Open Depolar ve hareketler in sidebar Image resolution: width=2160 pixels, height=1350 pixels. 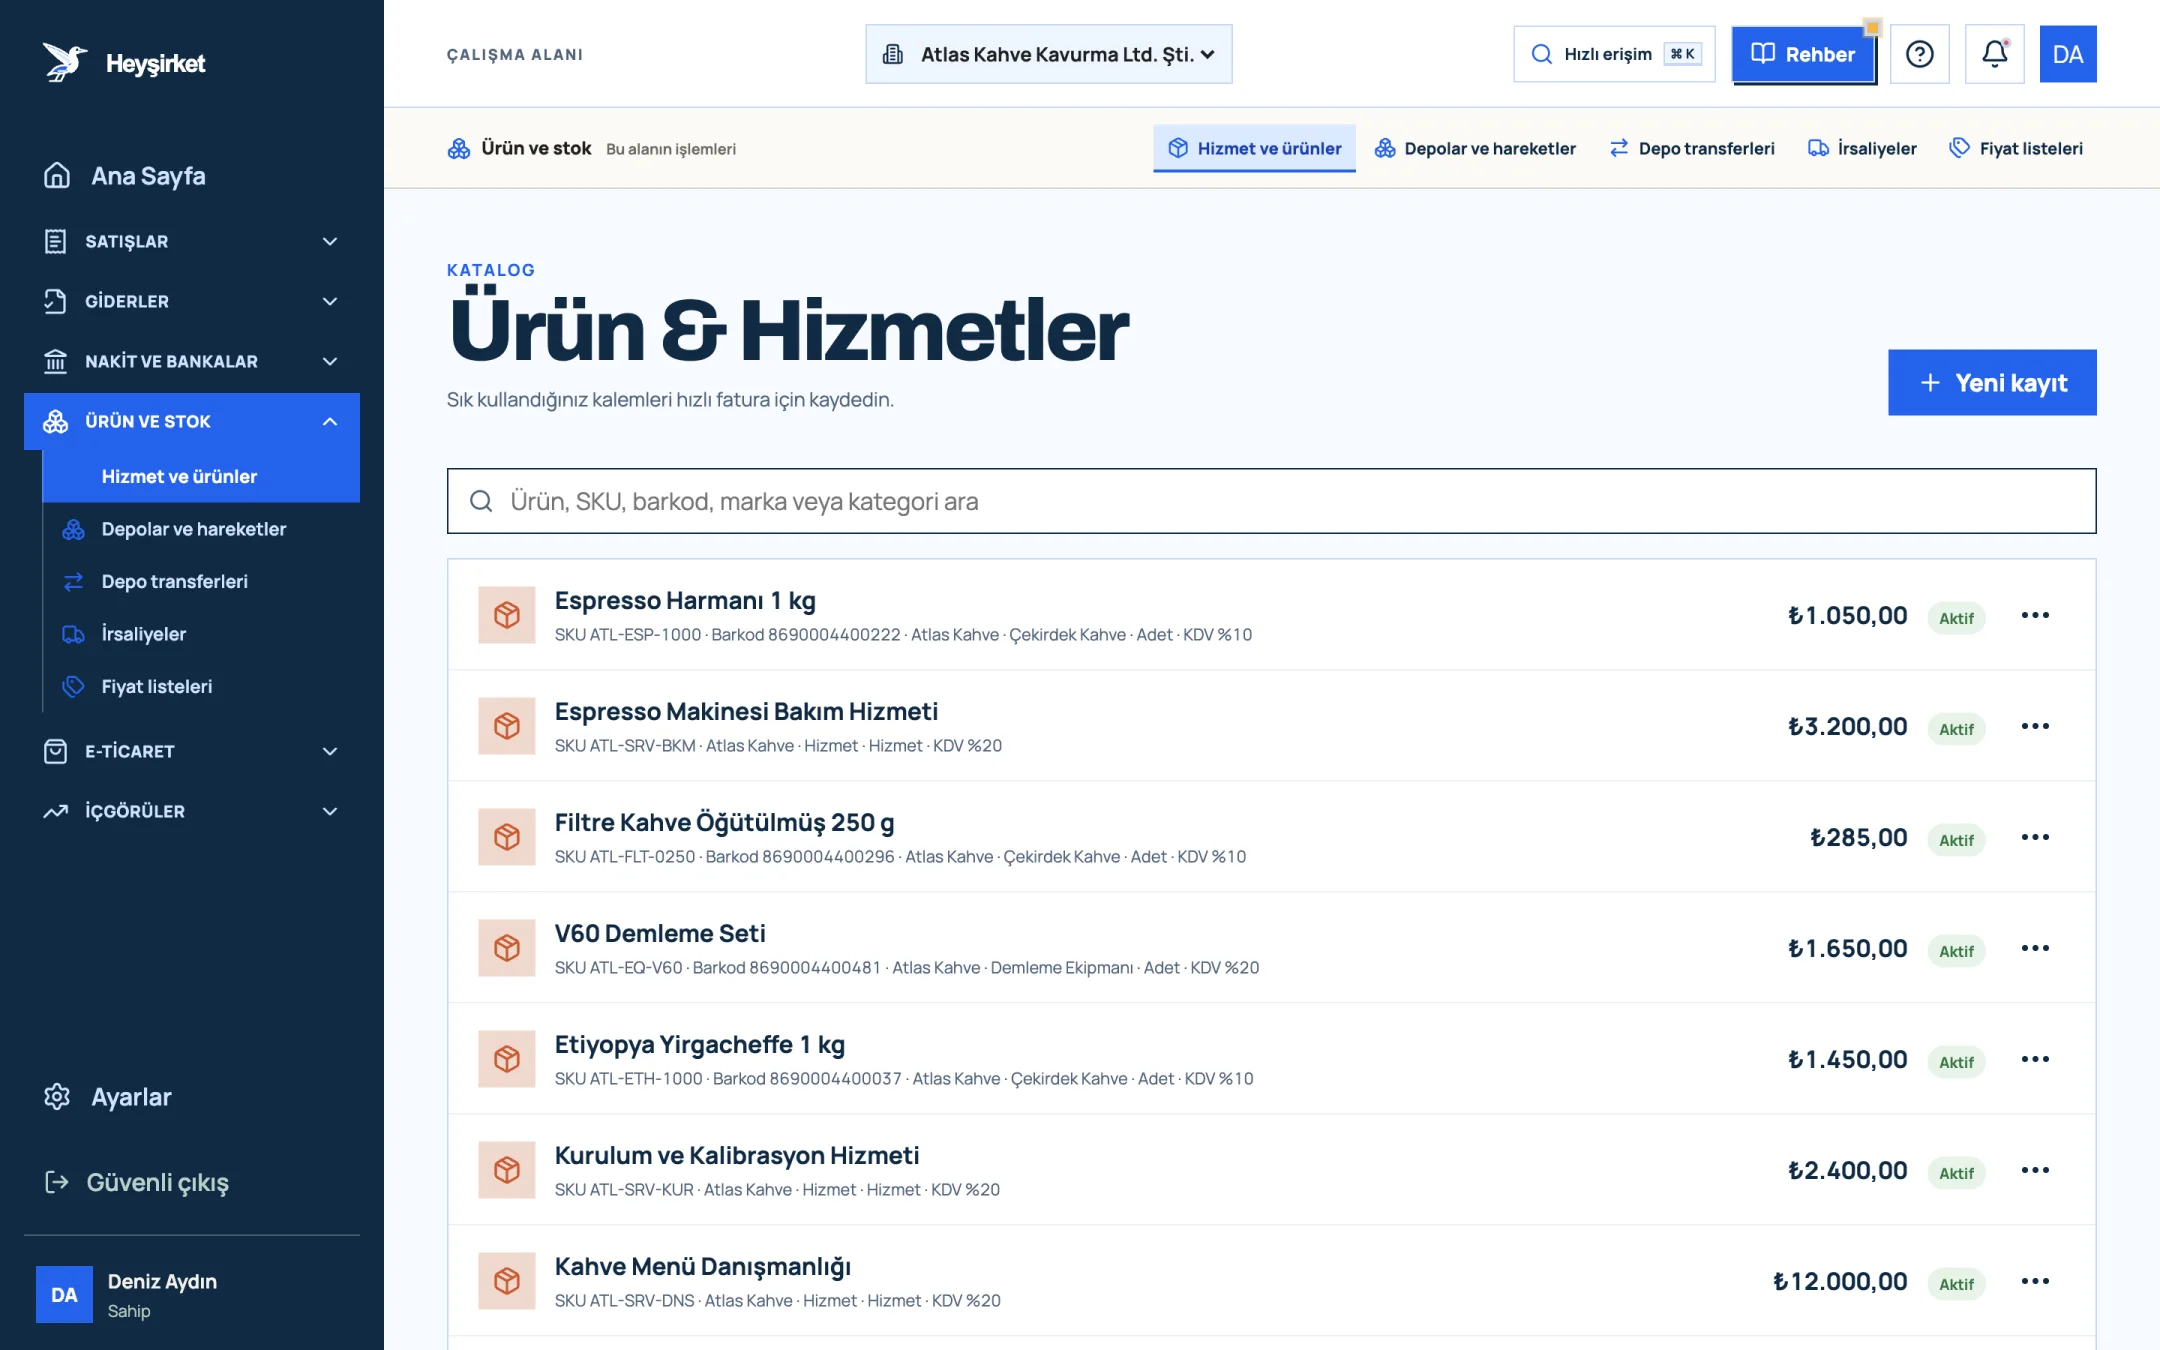coord(201,529)
